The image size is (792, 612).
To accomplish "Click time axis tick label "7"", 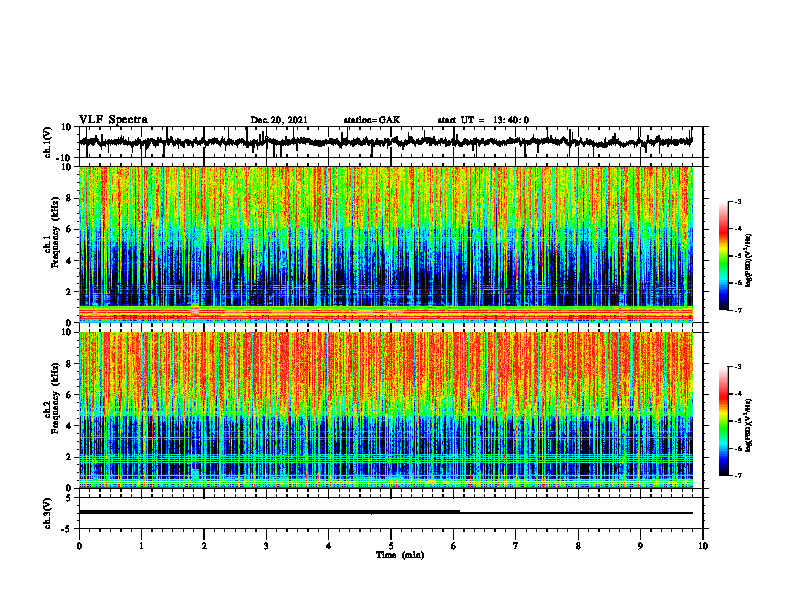I will point(516,546).
